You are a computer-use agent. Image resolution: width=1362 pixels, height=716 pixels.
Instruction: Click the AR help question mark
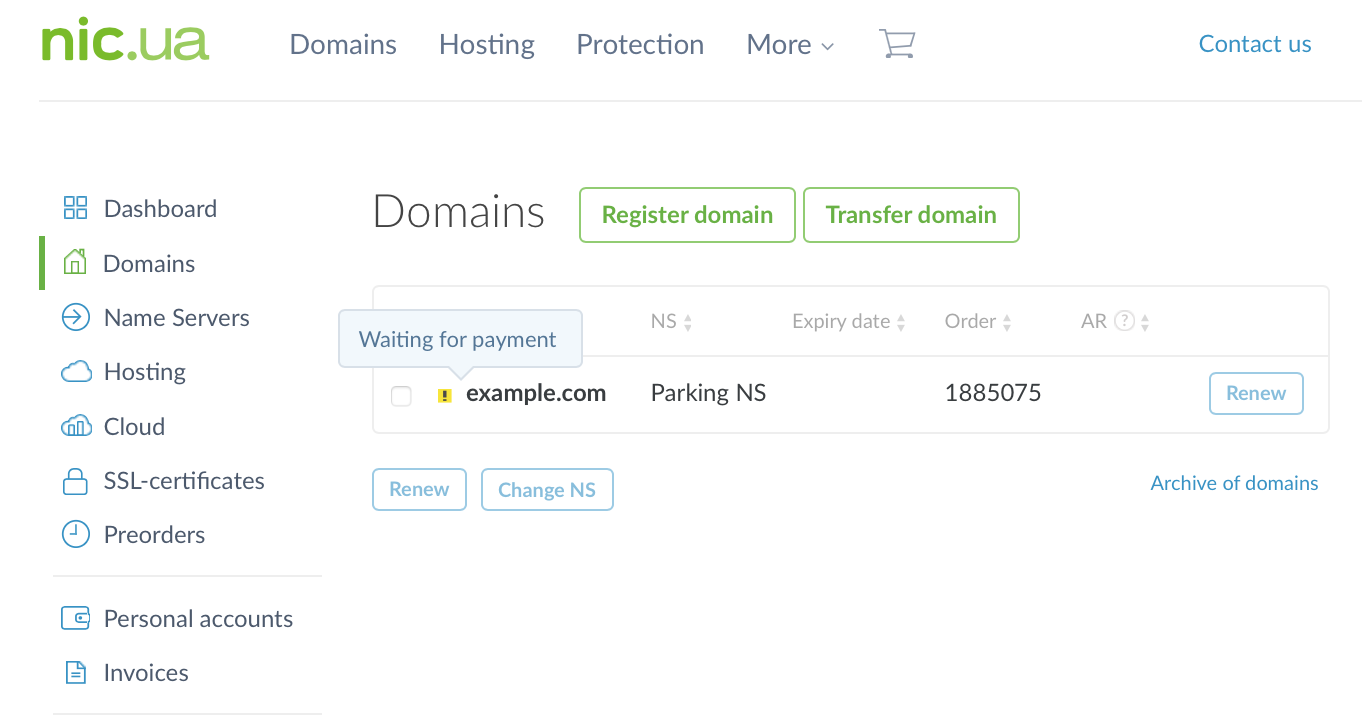pyautogui.click(x=1124, y=322)
